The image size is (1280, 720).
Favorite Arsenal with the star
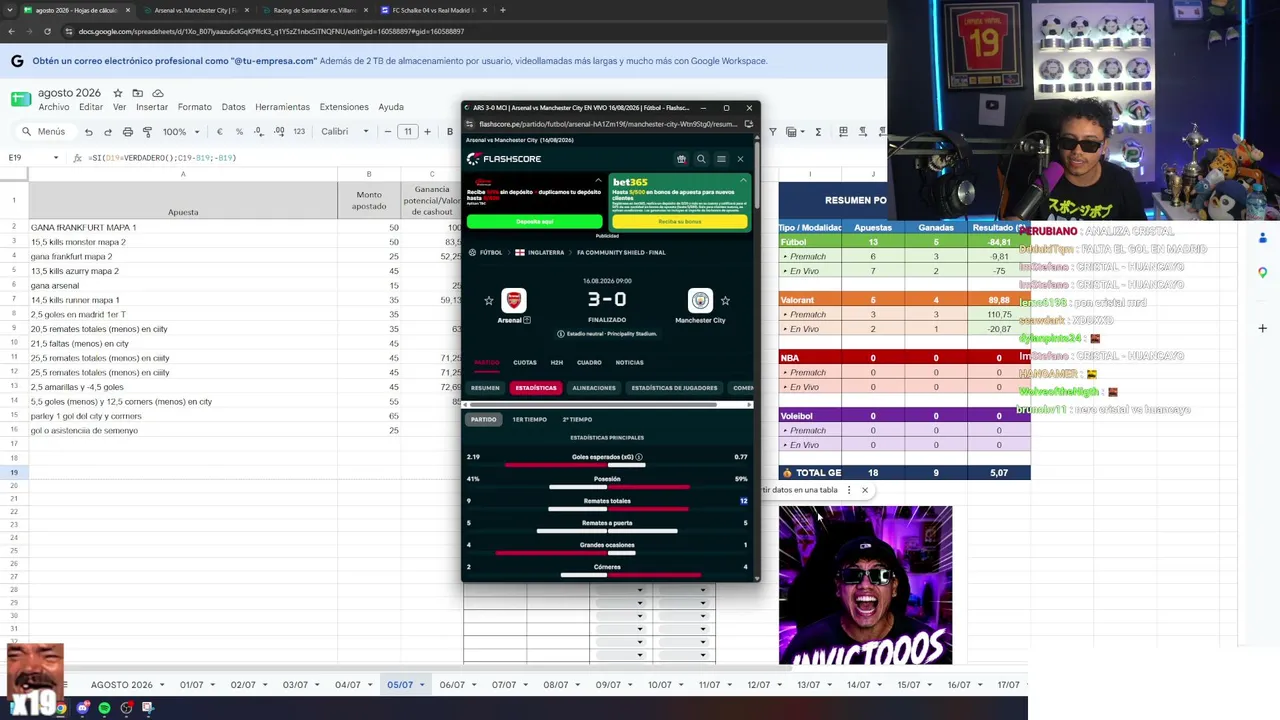[x=489, y=300]
